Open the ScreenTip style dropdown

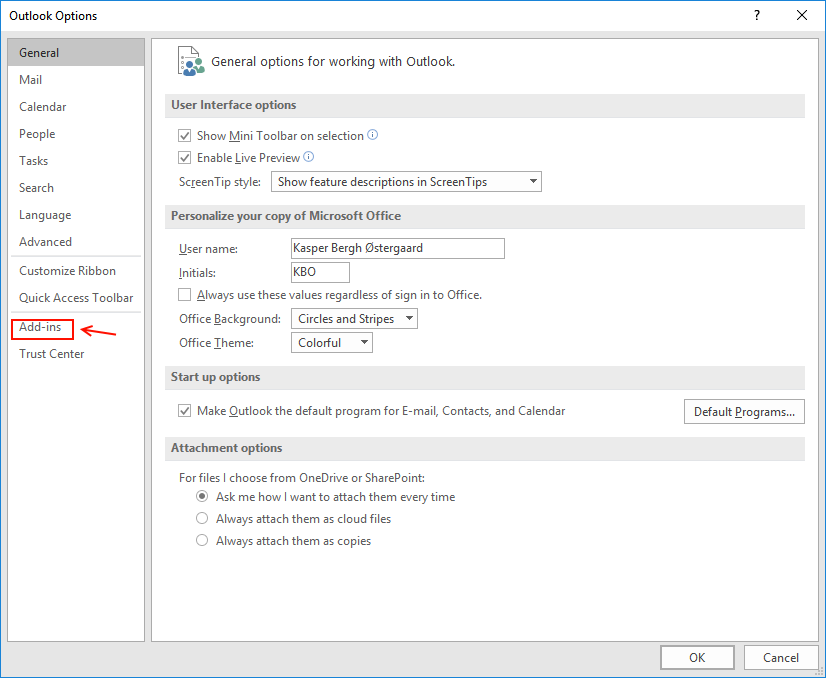406,182
